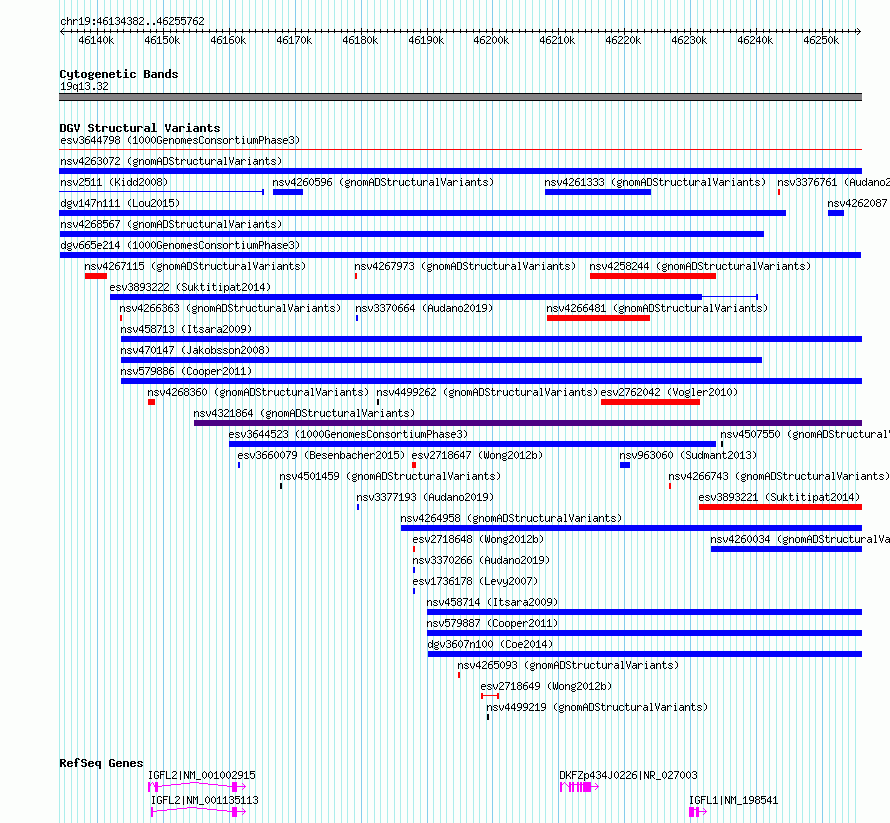Click esv2718647 (Wong2012b) variant label
The width and height of the screenshot is (890, 823).
coord(477,455)
